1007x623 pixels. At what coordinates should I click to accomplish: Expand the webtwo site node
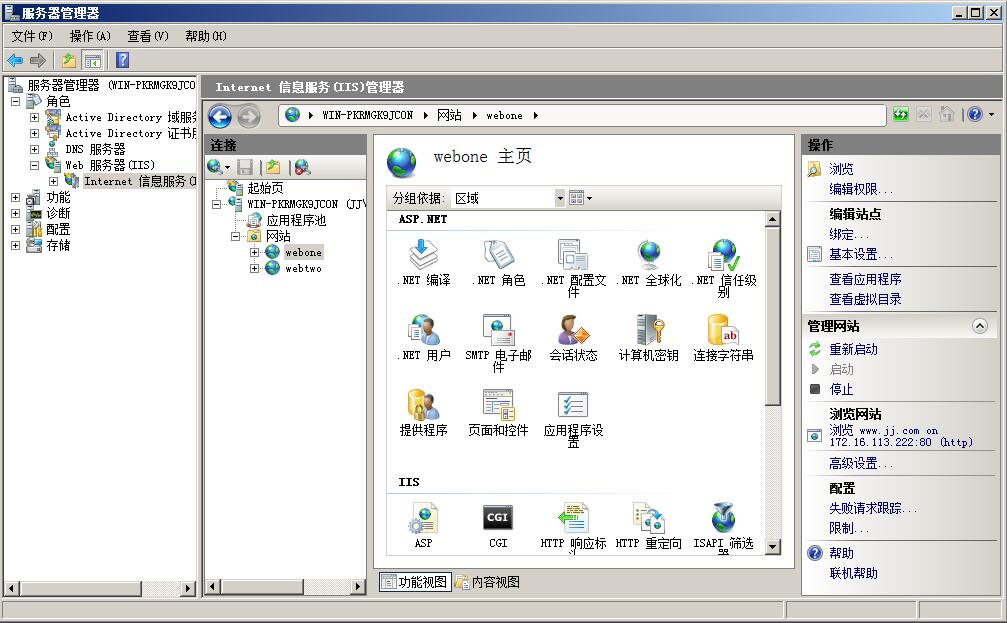(x=254, y=268)
